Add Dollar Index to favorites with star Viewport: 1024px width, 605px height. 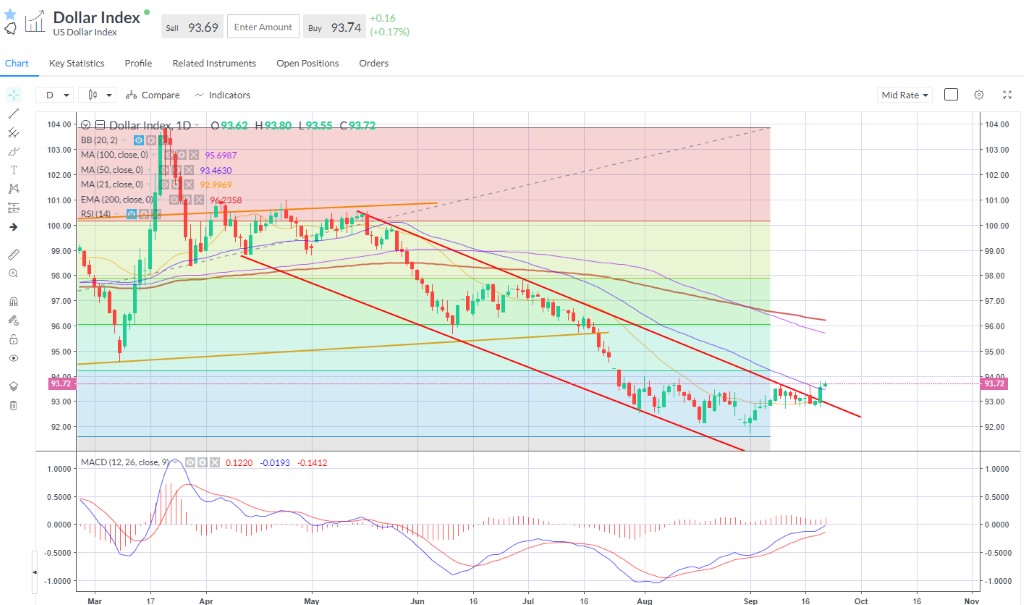click(10, 14)
